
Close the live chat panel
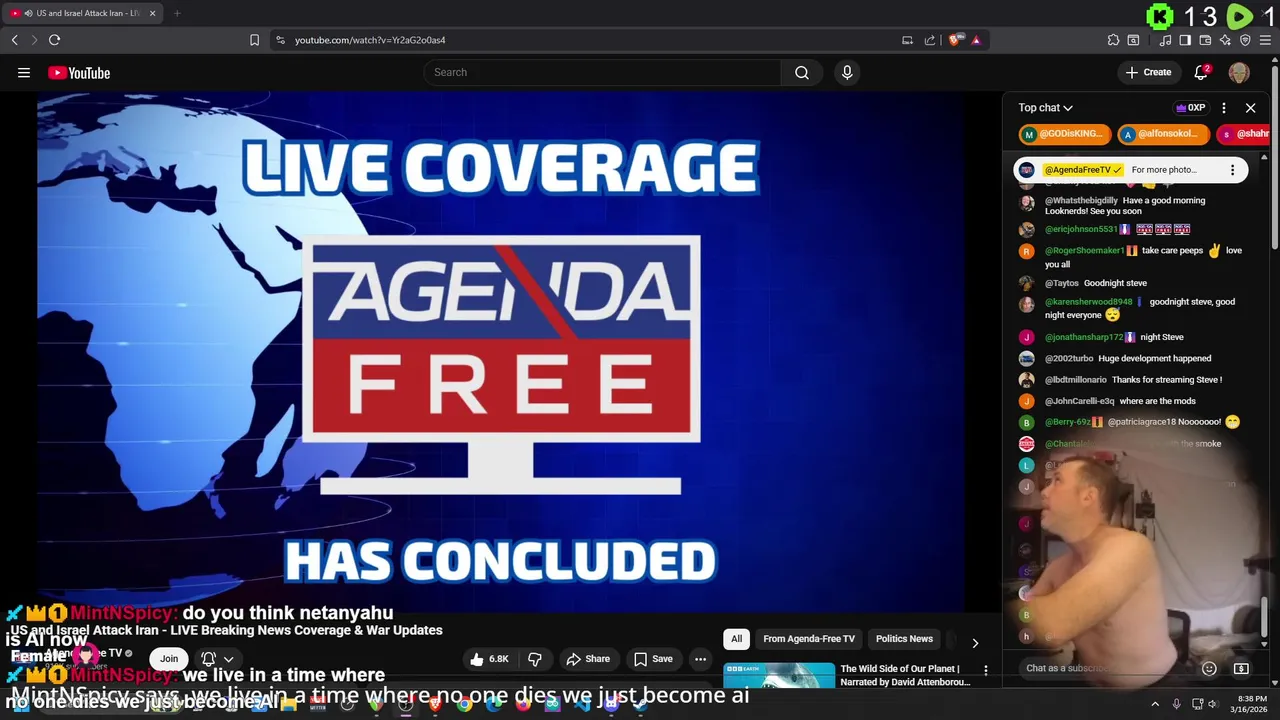click(1250, 108)
